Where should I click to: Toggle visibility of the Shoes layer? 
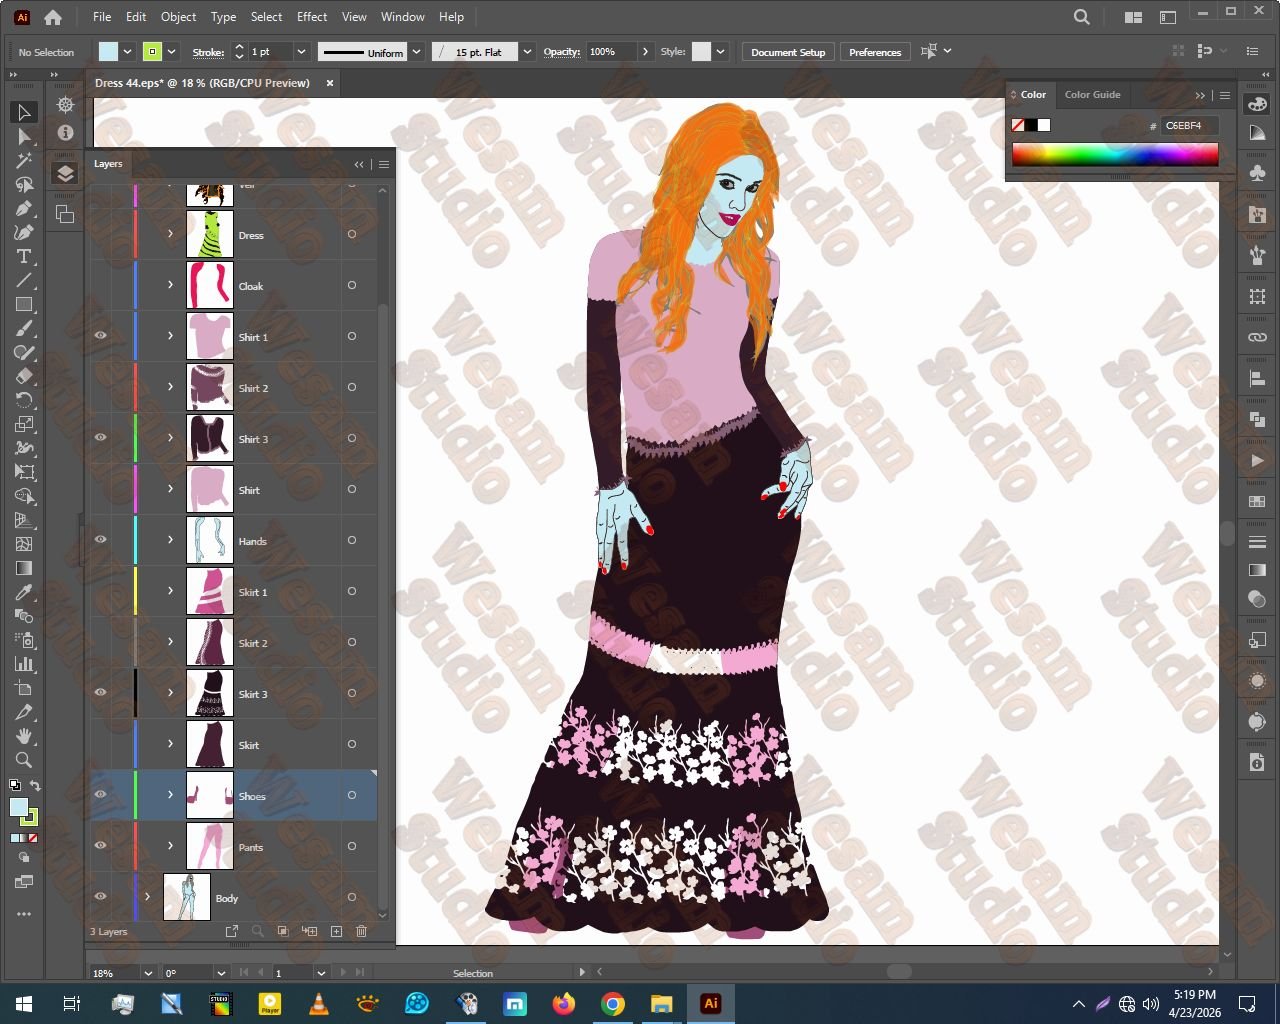click(100, 795)
